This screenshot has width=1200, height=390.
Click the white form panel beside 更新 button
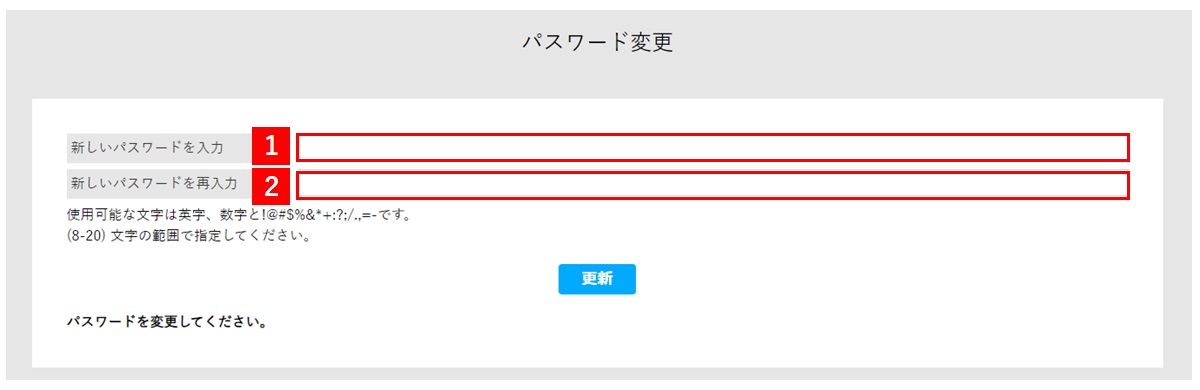pyautogui.click(x=850, y=280)
